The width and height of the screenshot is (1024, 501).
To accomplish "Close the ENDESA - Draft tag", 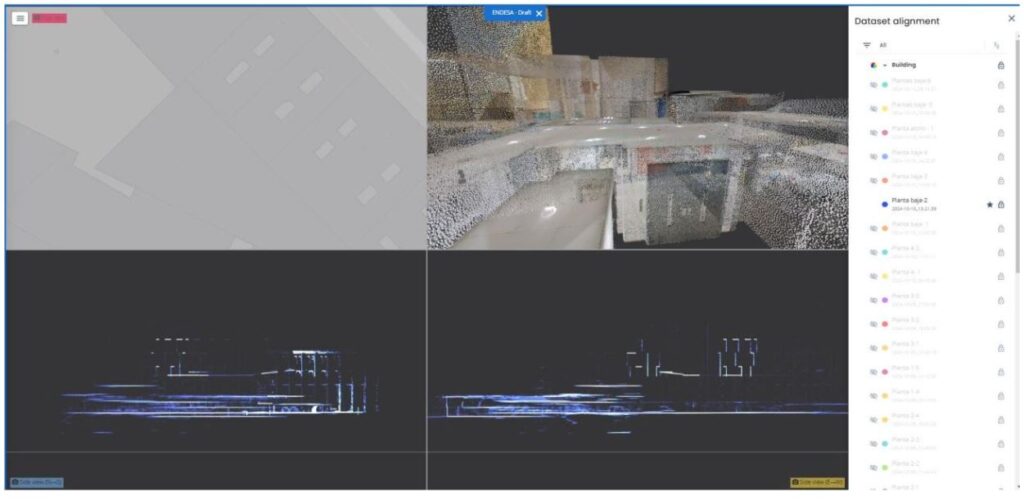I will (539, 13).
